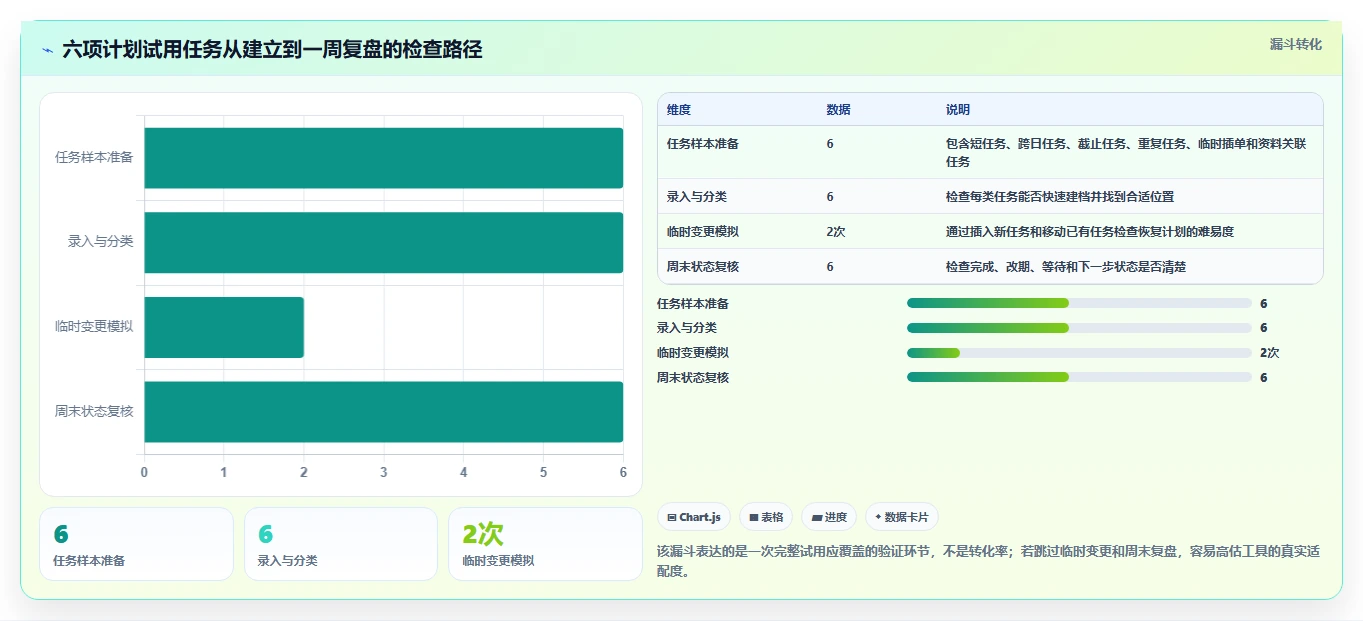Click the description starting 通过插入新任务
The image size is (1363, 621).
pos(1090,232)
